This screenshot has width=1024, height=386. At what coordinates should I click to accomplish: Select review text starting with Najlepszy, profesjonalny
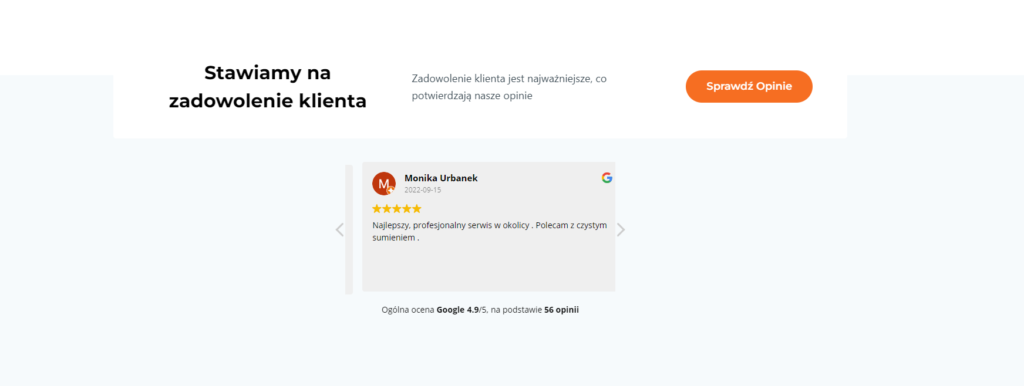489,231
